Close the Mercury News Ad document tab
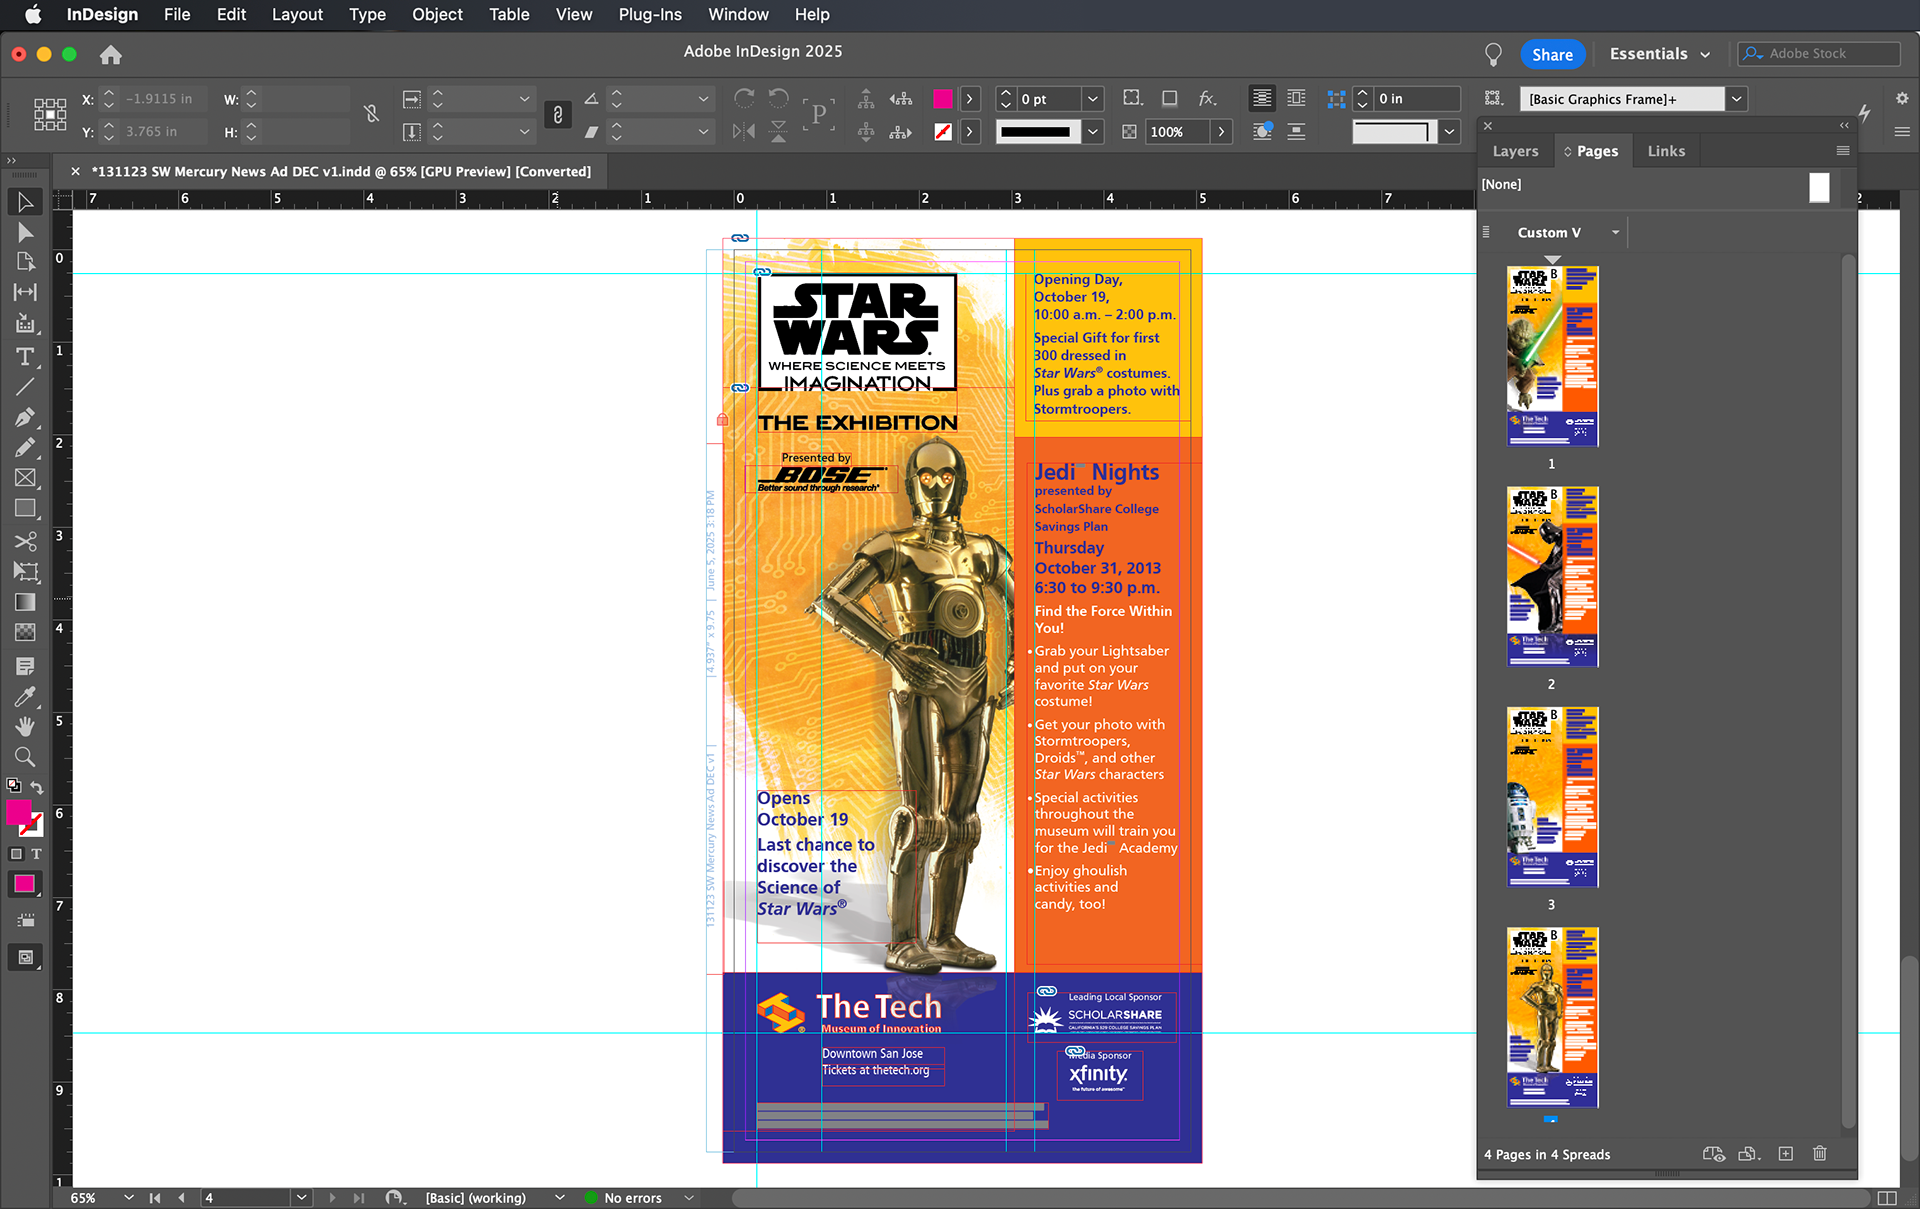Screen dimensions: 1920x1209 [x=75, y=171]
